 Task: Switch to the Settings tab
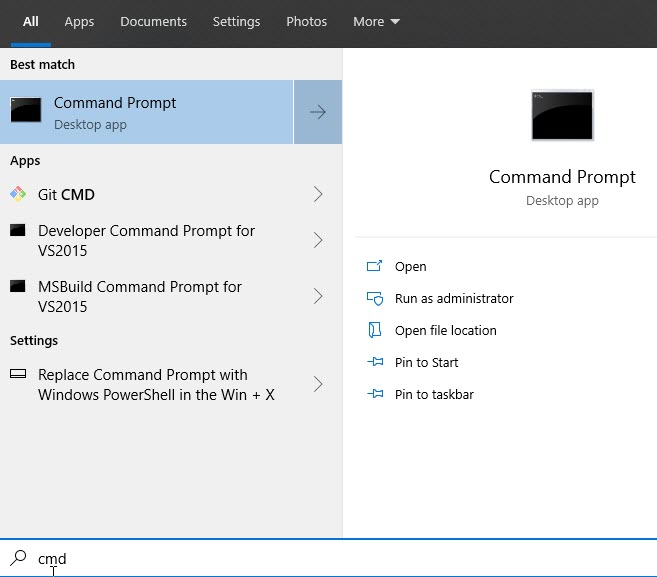point(236,22)
